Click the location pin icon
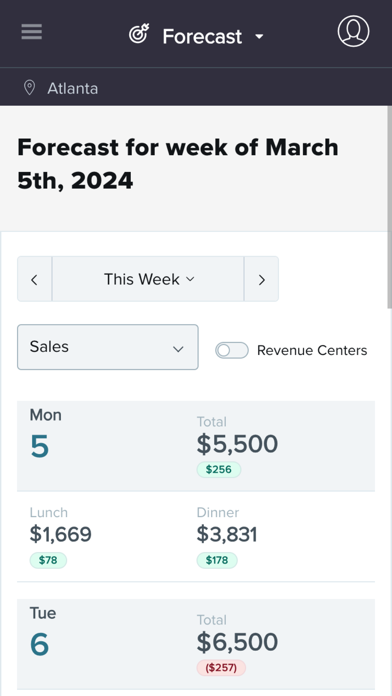392x696 pixels. (29, 88)
